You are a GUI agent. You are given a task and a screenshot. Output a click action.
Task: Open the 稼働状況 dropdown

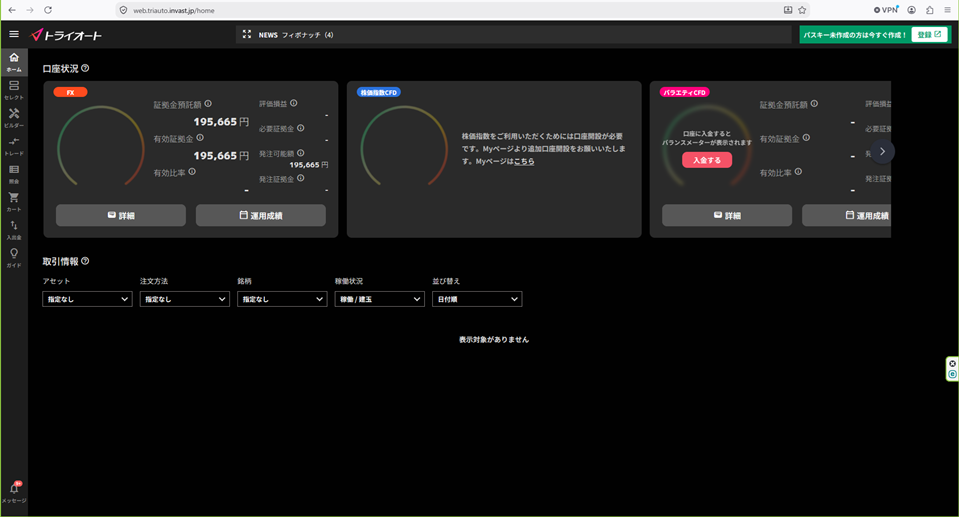pyautogui.click(x=380, y=299)
